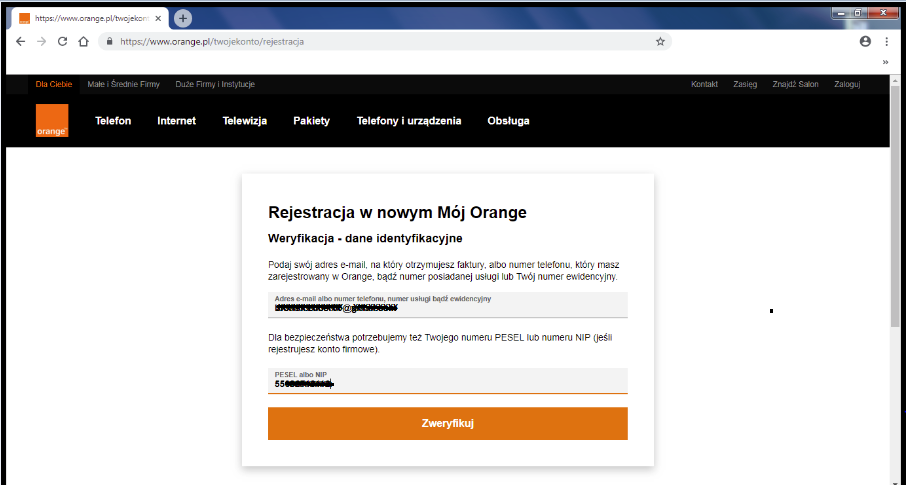This screenshot has width=906, height=485.
Task: Click the Weryfikacja - dane identyfikacyjne subheading
Action: [x=365, y=238]
